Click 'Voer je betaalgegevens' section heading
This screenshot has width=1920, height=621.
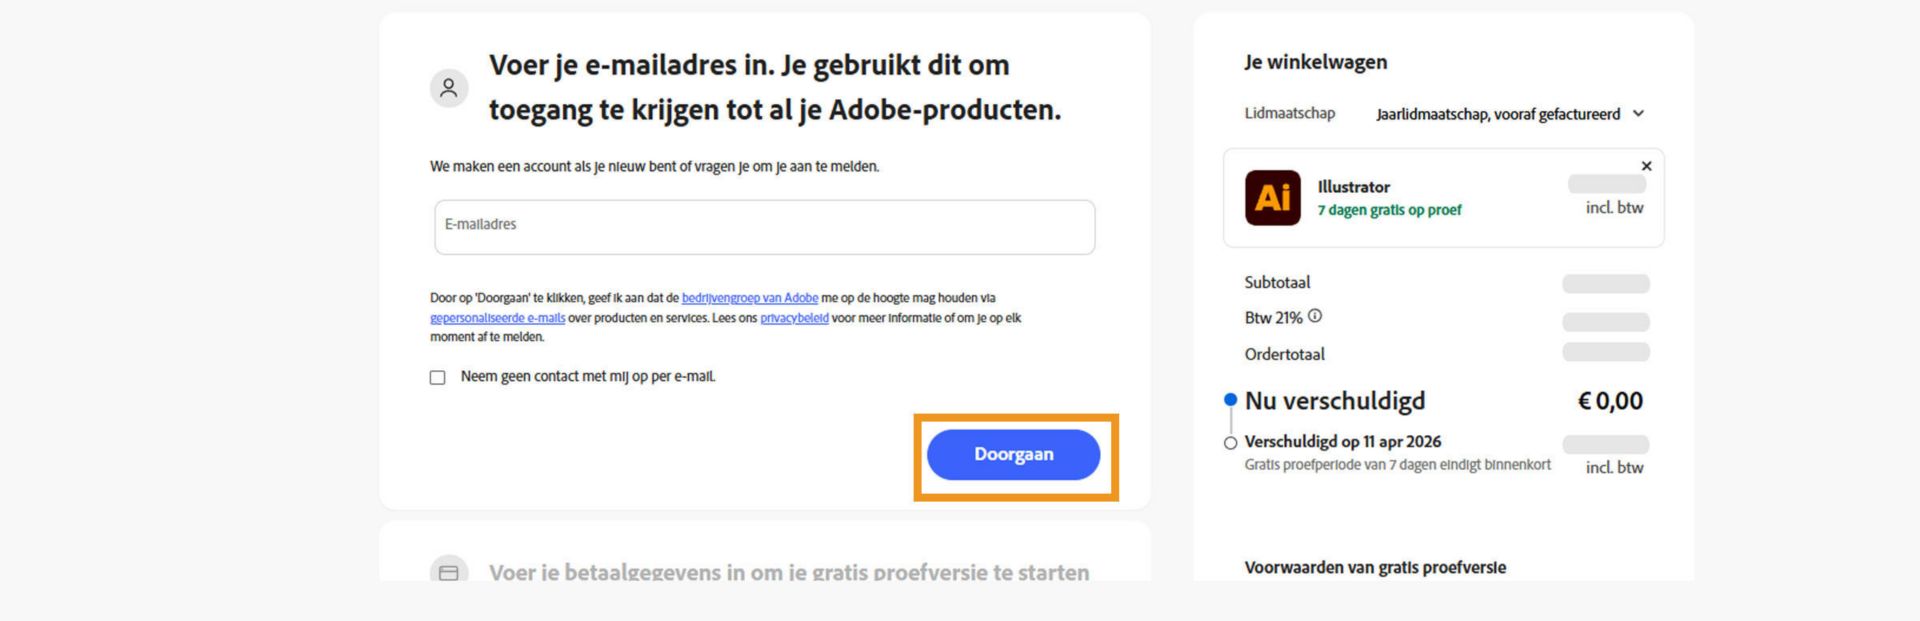788,574
